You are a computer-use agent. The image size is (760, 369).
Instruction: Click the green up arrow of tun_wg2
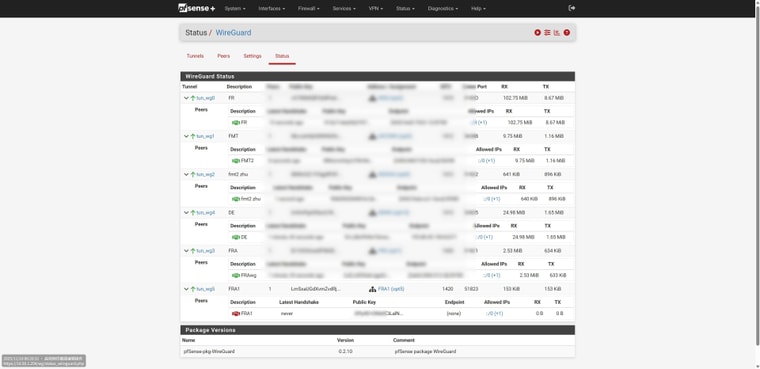(193, 175)
